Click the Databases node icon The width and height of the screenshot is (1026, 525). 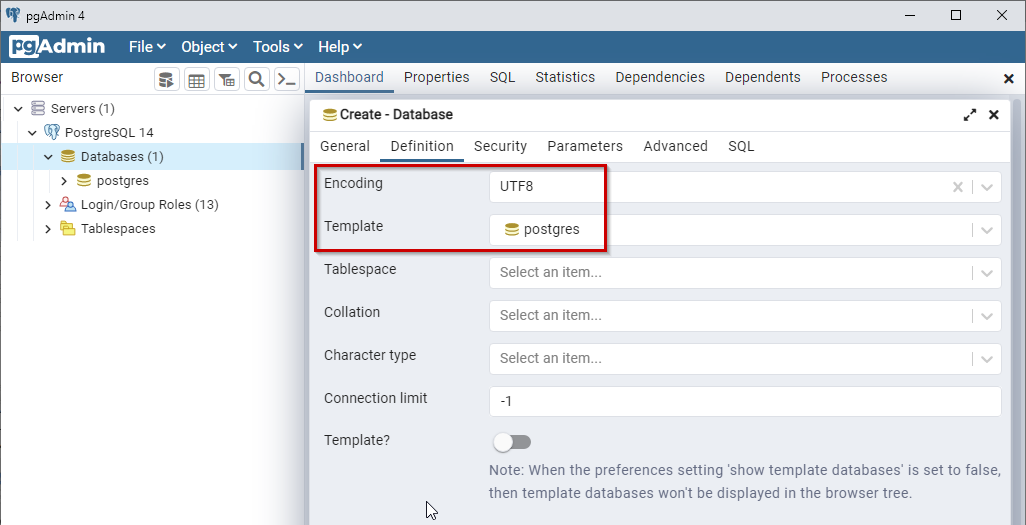click(x=67, y=156)
